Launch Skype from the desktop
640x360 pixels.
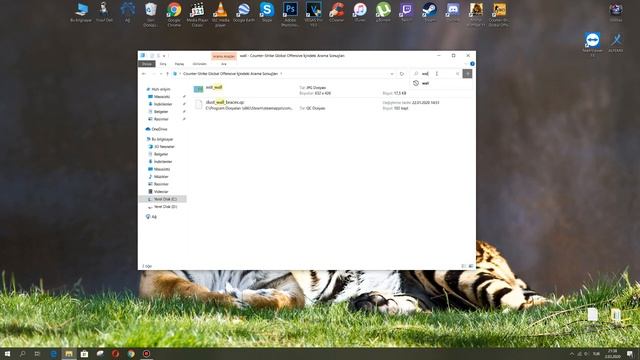click(267, 12)
